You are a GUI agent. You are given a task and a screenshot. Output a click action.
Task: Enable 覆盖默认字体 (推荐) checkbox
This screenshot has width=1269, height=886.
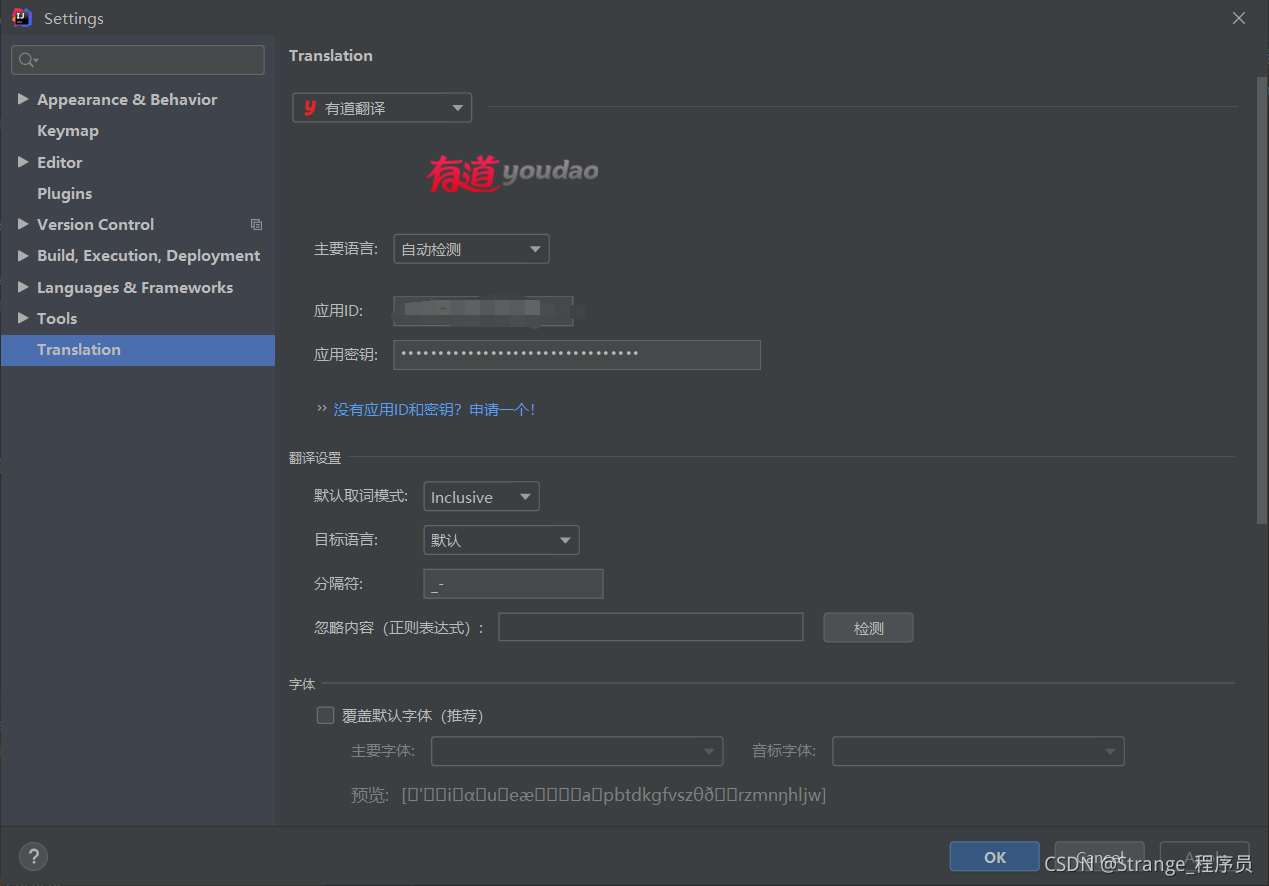(x=325, y=715)
